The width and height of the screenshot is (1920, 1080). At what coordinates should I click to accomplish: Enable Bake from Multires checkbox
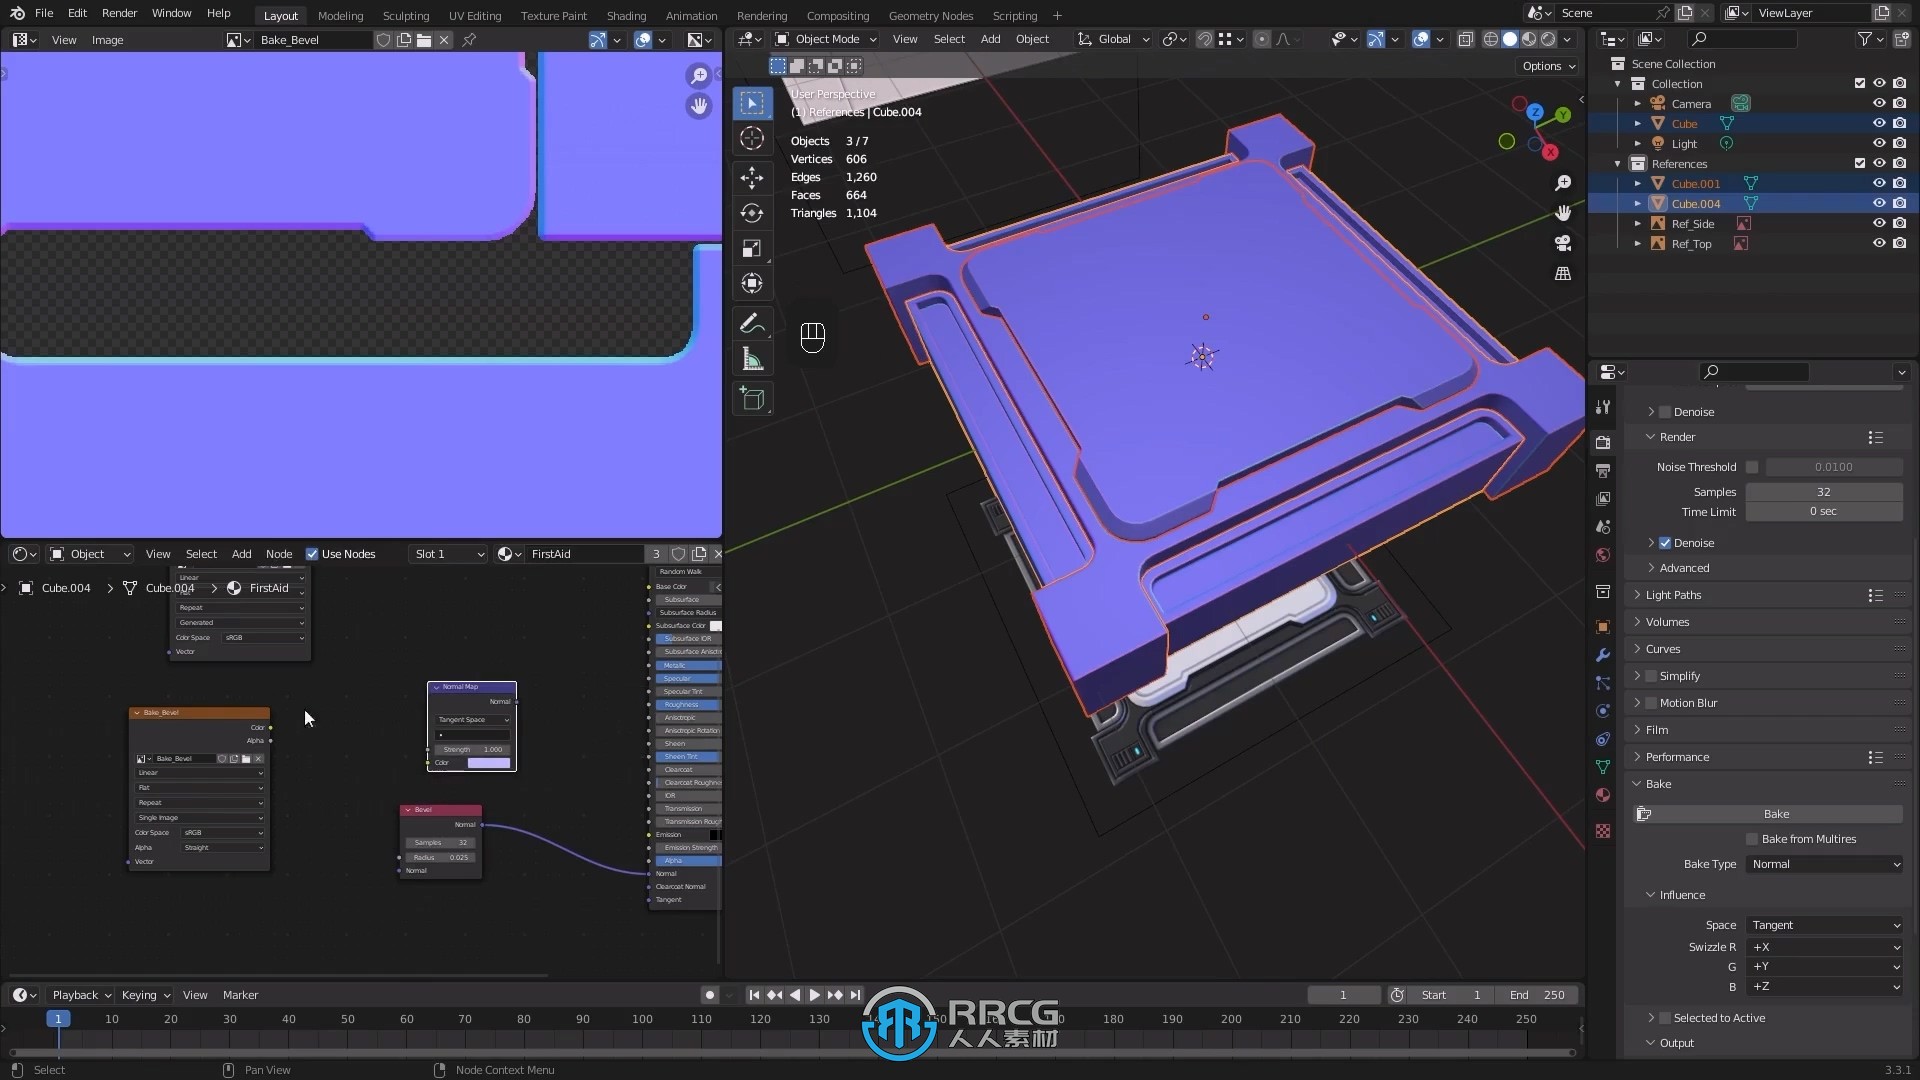click(x=1752, y=839)
